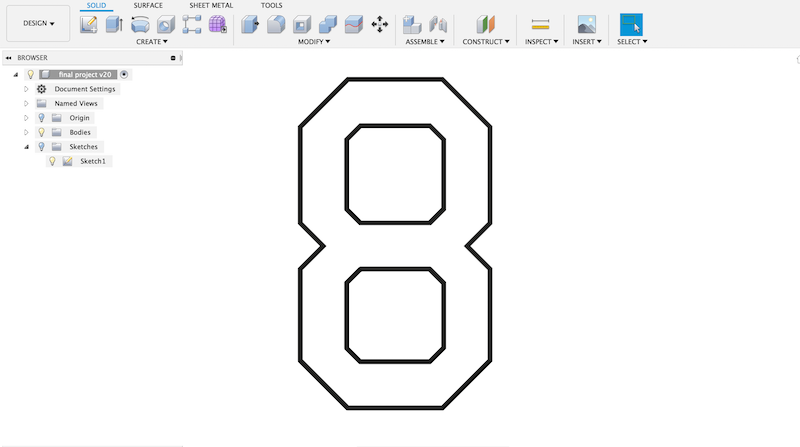Select the Move/Copy arrows icon

[380, 24]
